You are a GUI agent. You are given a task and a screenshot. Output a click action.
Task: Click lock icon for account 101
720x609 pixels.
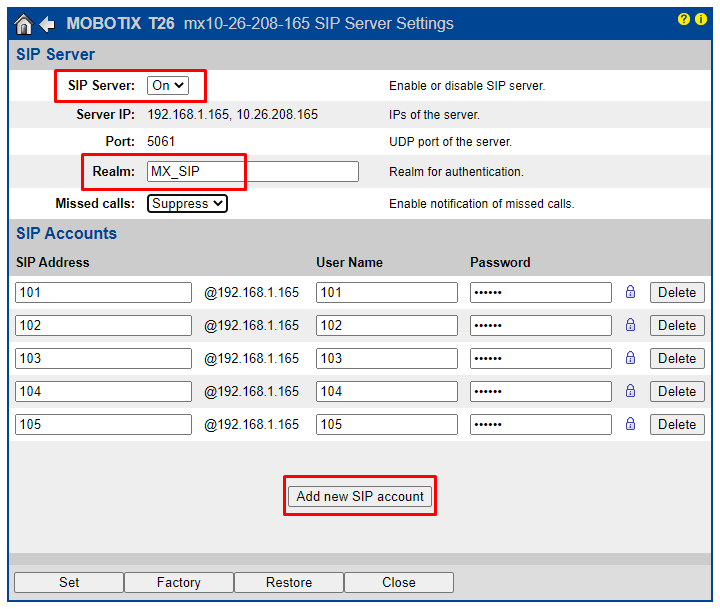(630, 292)
